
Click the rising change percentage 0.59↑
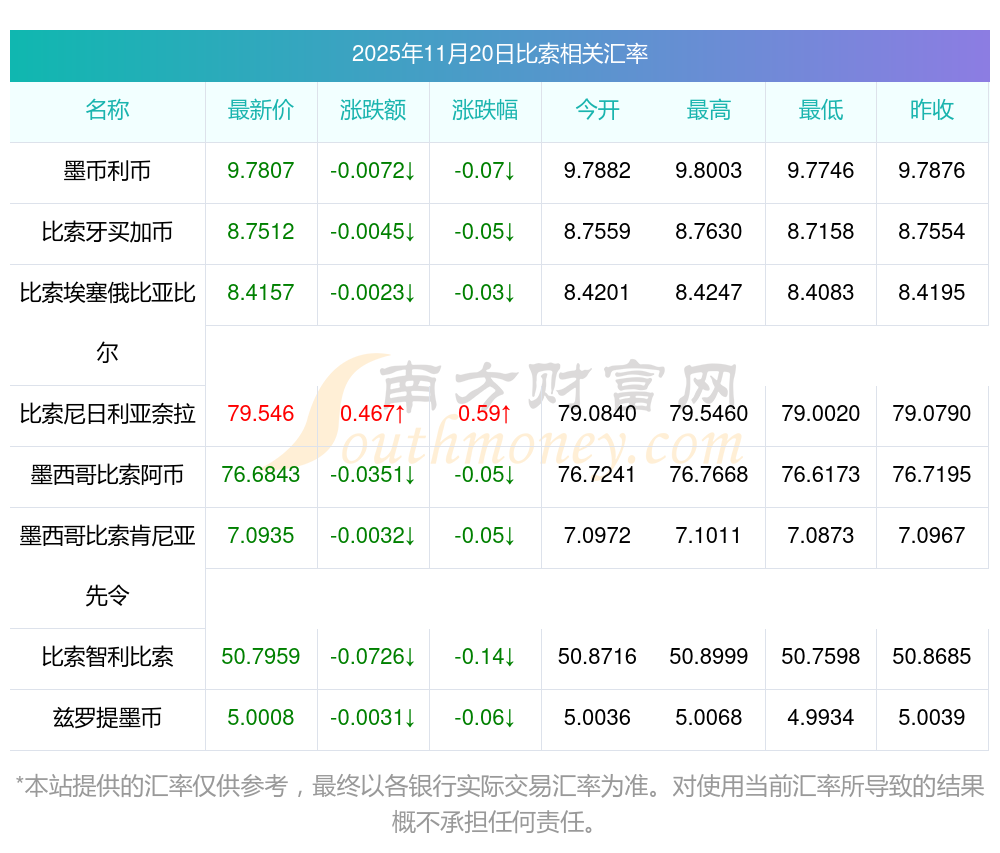point(485,413)
